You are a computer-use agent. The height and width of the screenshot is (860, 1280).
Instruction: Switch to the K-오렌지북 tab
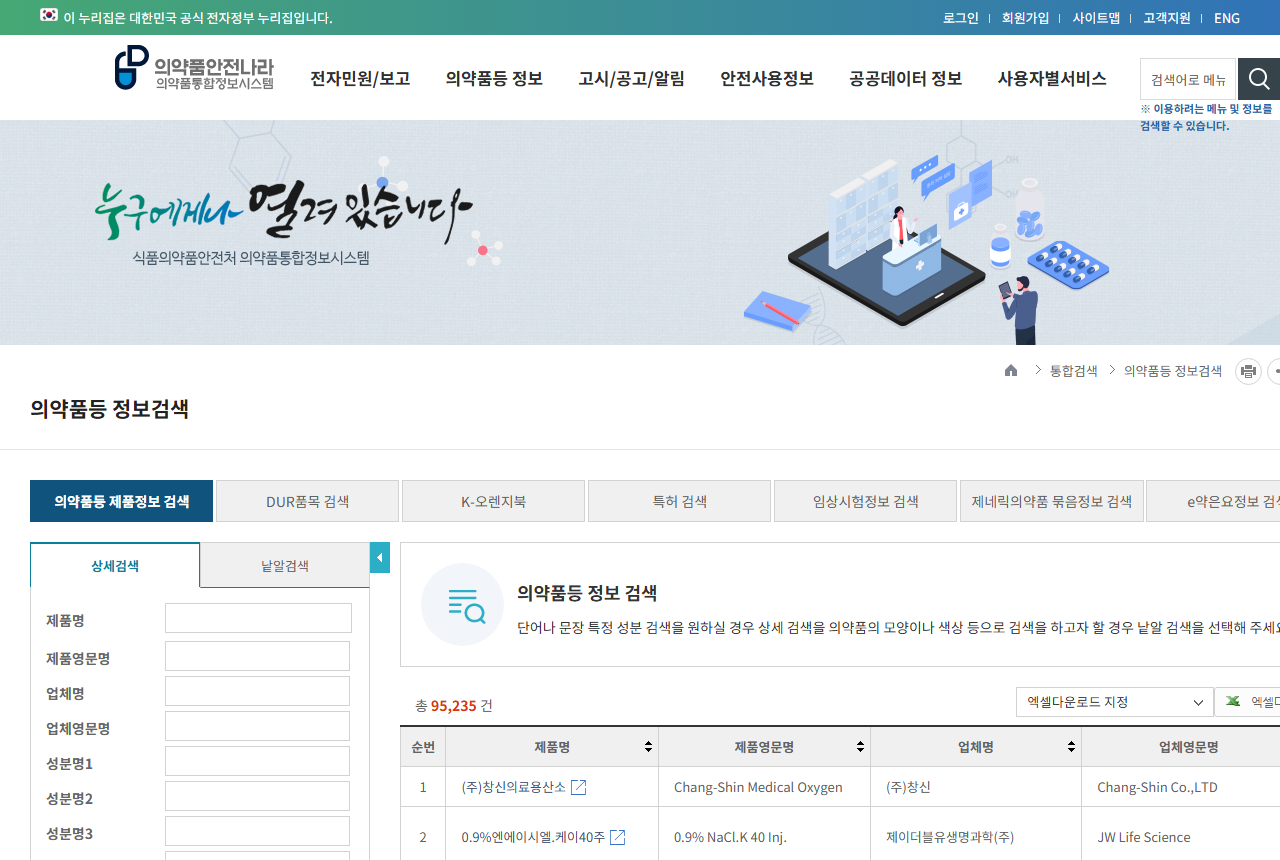pos(493,501)
